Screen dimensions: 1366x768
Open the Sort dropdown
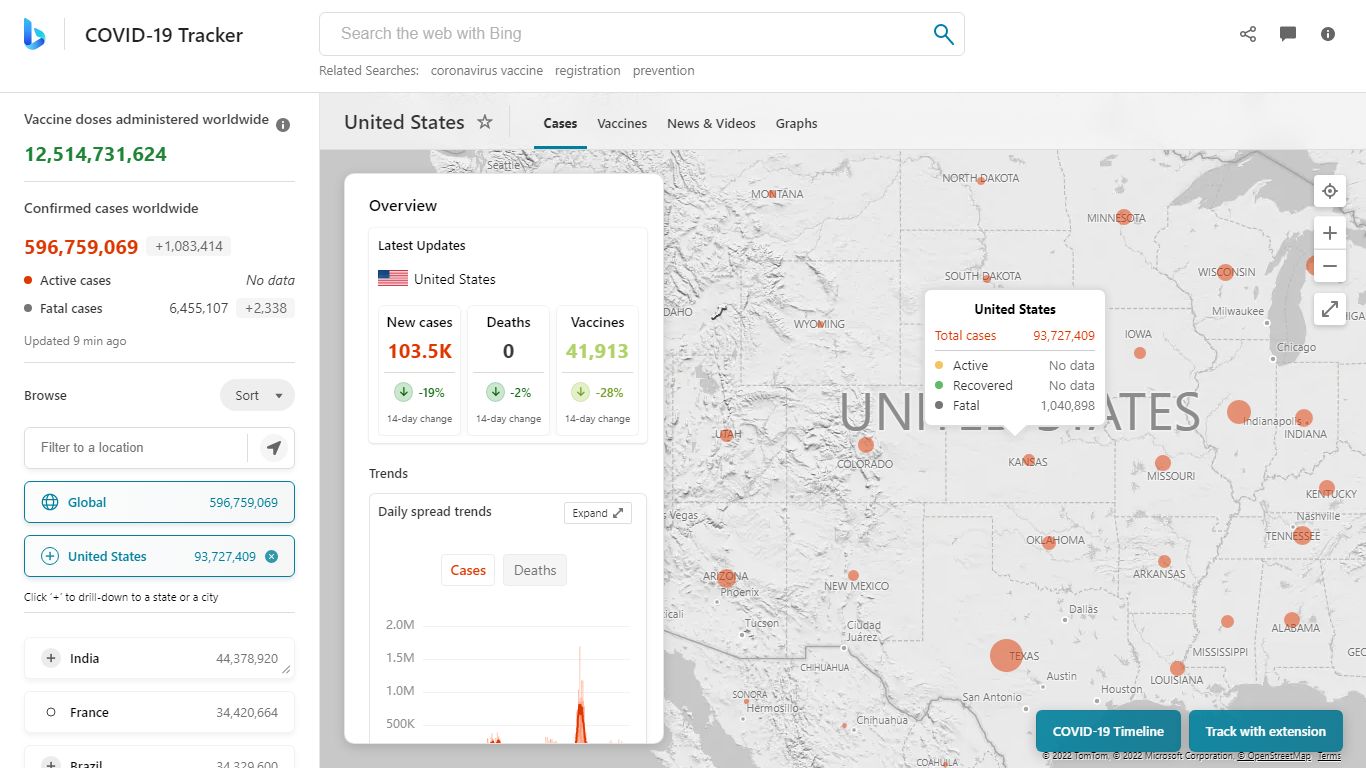click(x=258, y=395)
